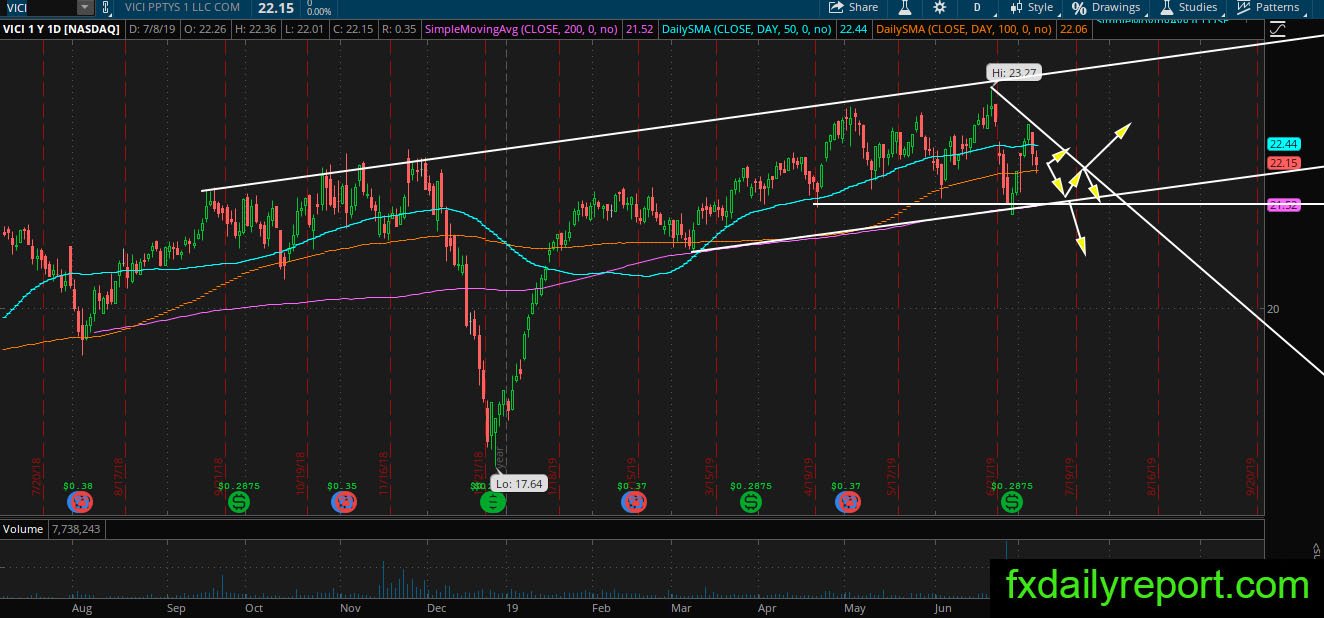Click the Aug label on time axis
The width and height of the screenshot is (1324, 618).
pos(81,608)
